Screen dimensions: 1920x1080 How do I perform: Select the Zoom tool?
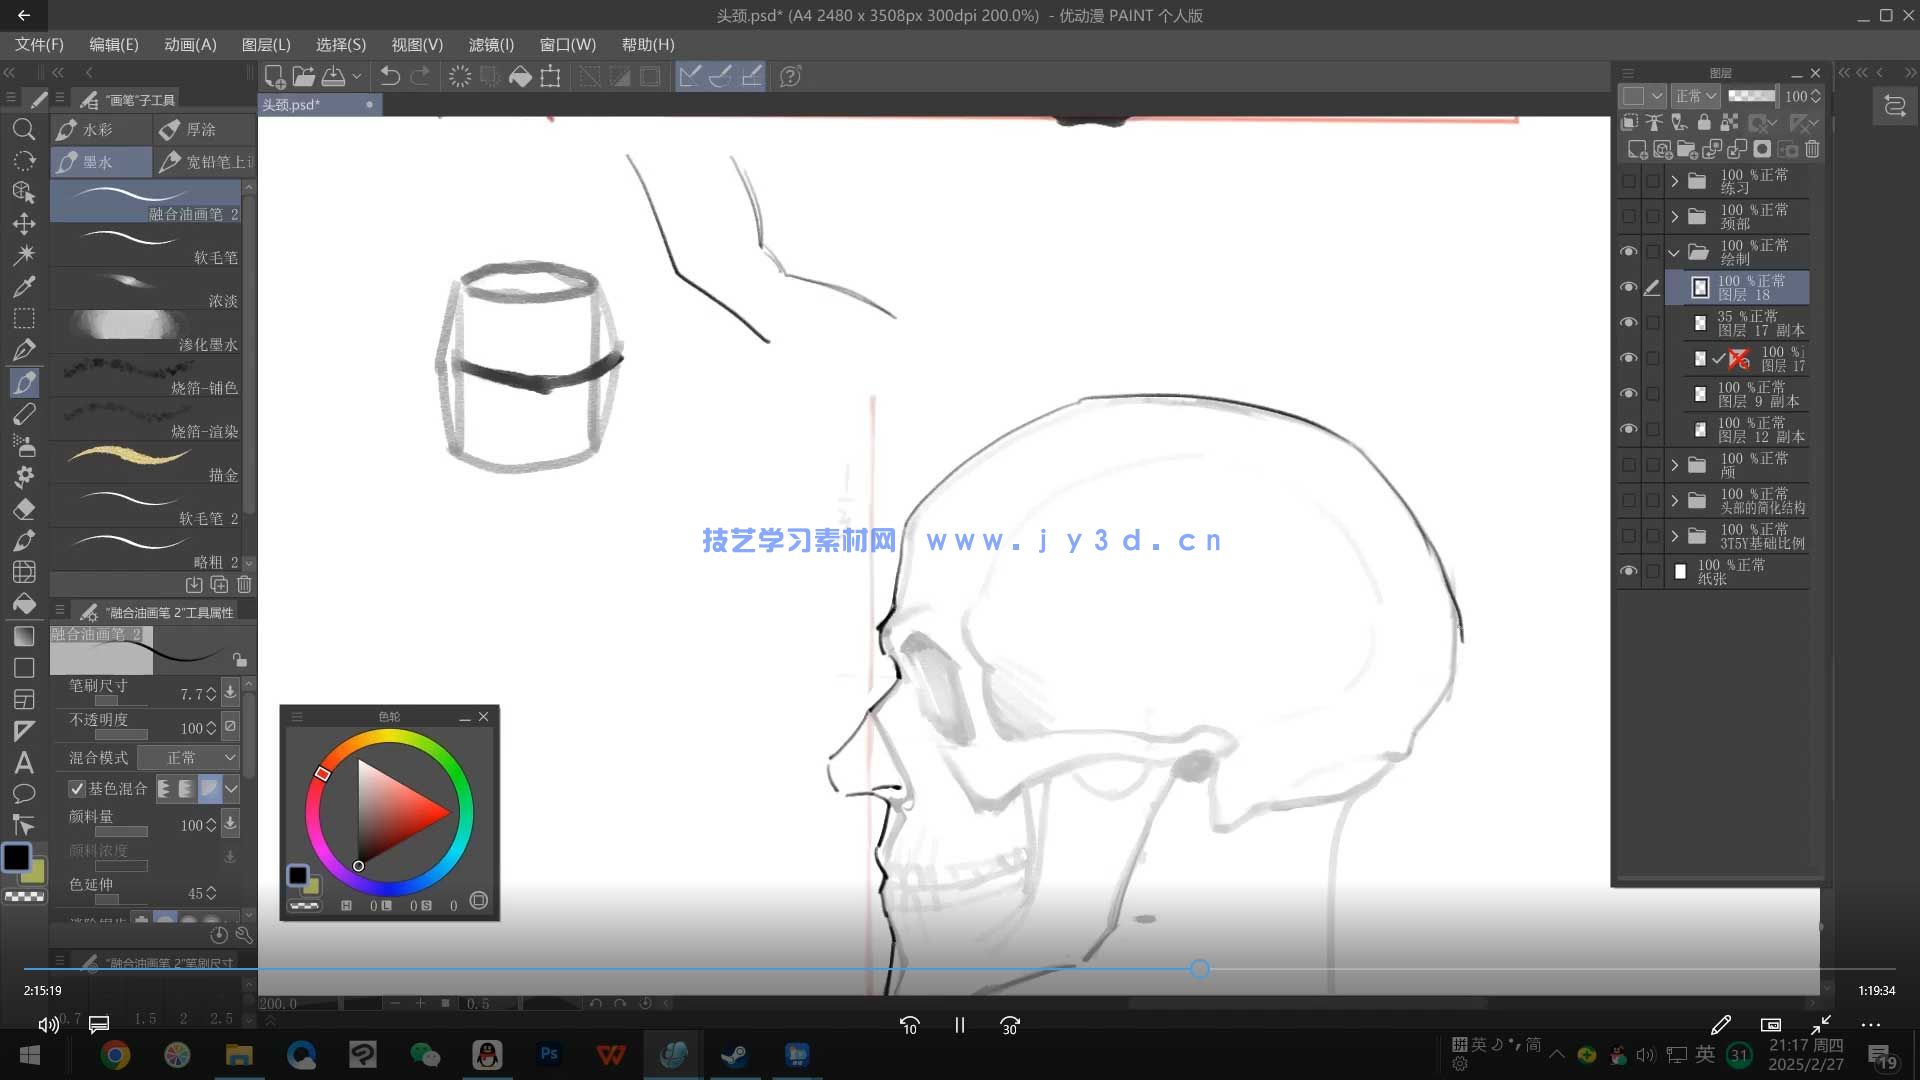tap(24, 130)
